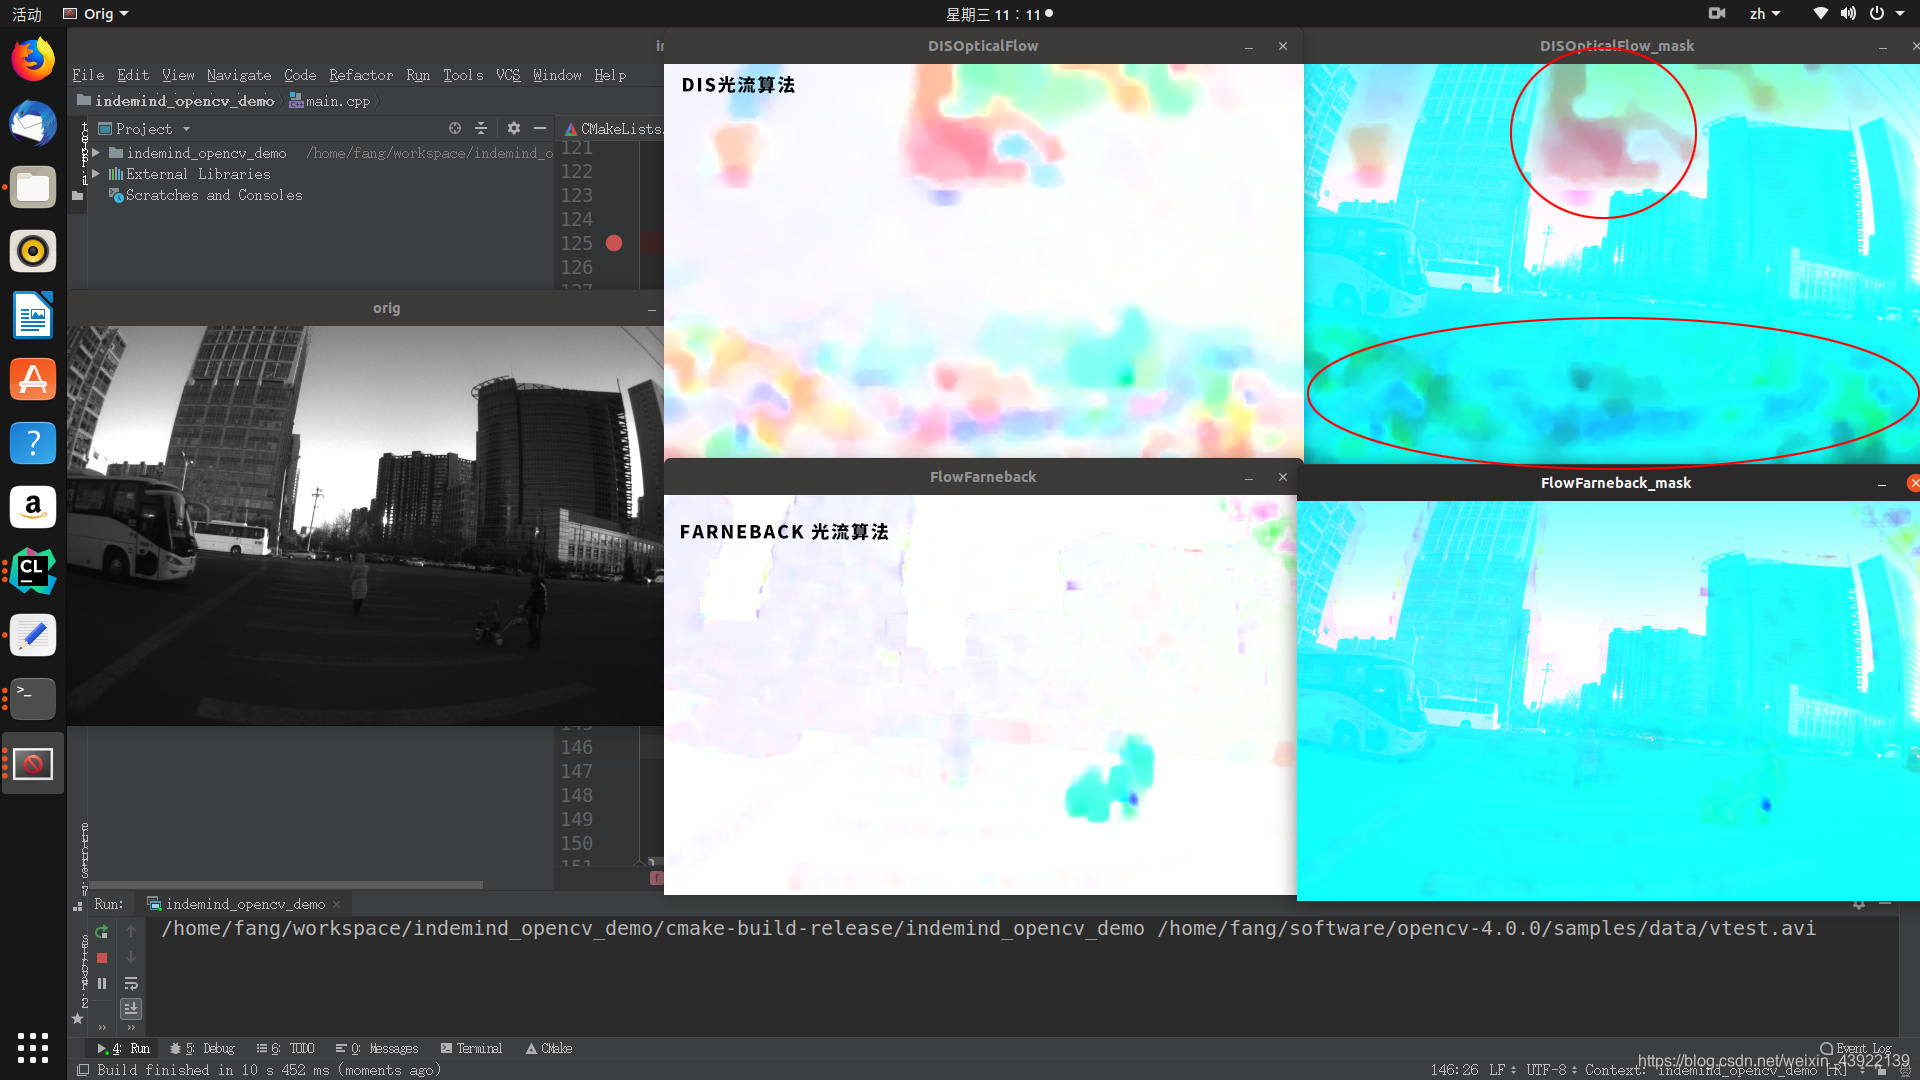Viewport: 1920px width, 1080px height.
Task: Open the Orig app menu in top bar
Action: (96, 14)
